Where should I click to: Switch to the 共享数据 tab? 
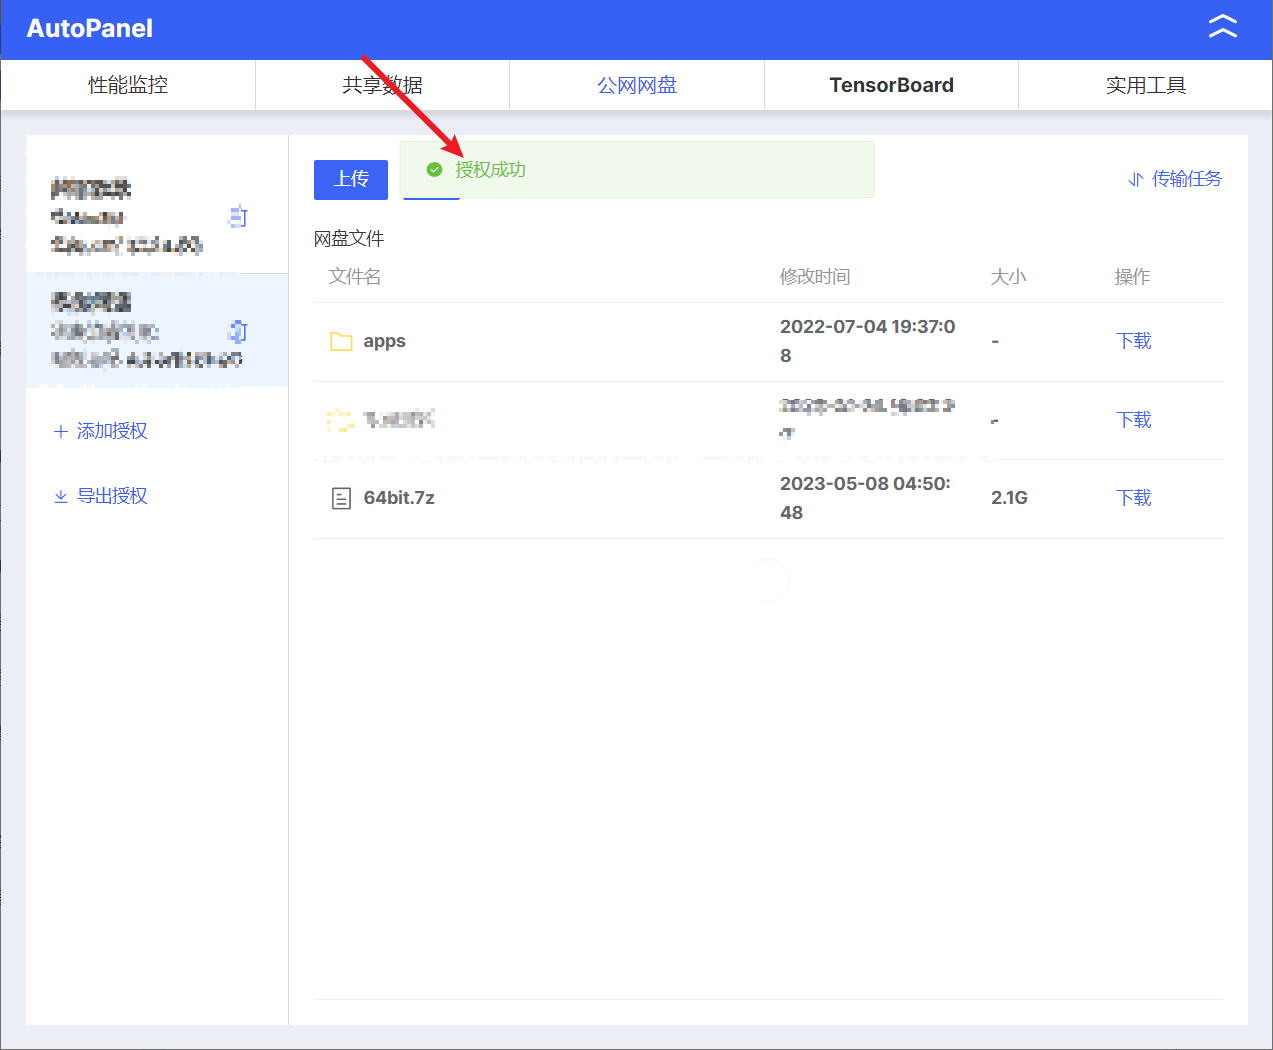pyautogui.click(x=382, y=85)
